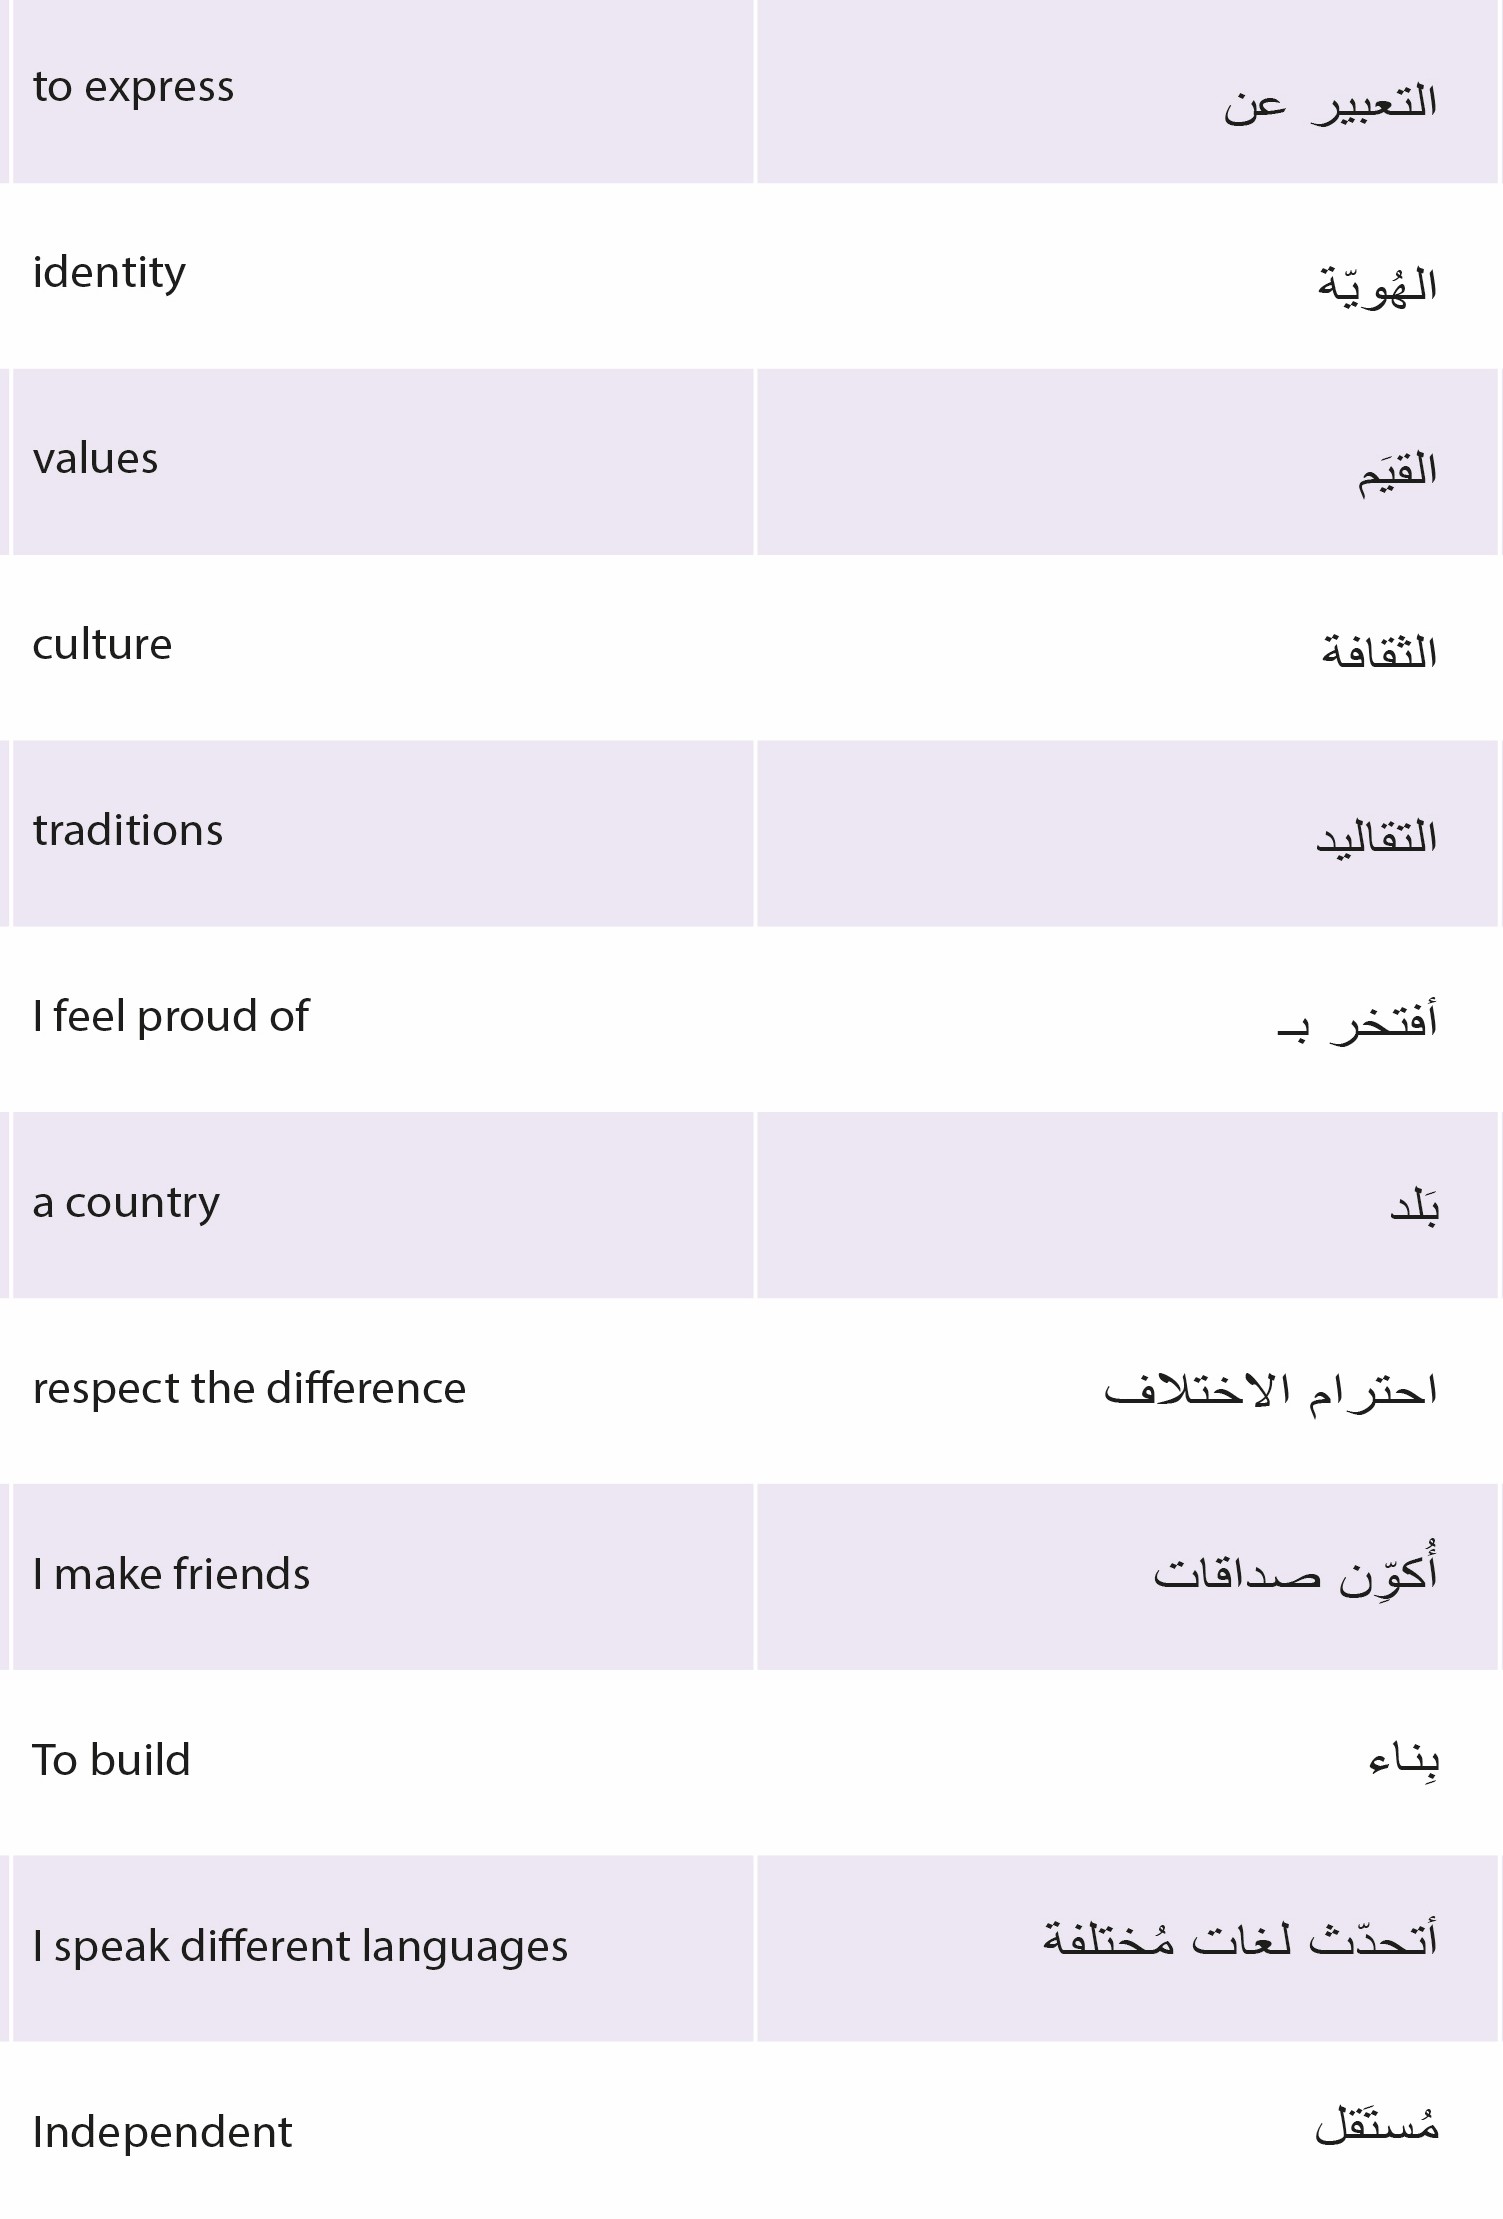Click the 'a country' cell
Image resolution: width=1503 pixels, height=2219 pixels.
(x=383, y=1205)
